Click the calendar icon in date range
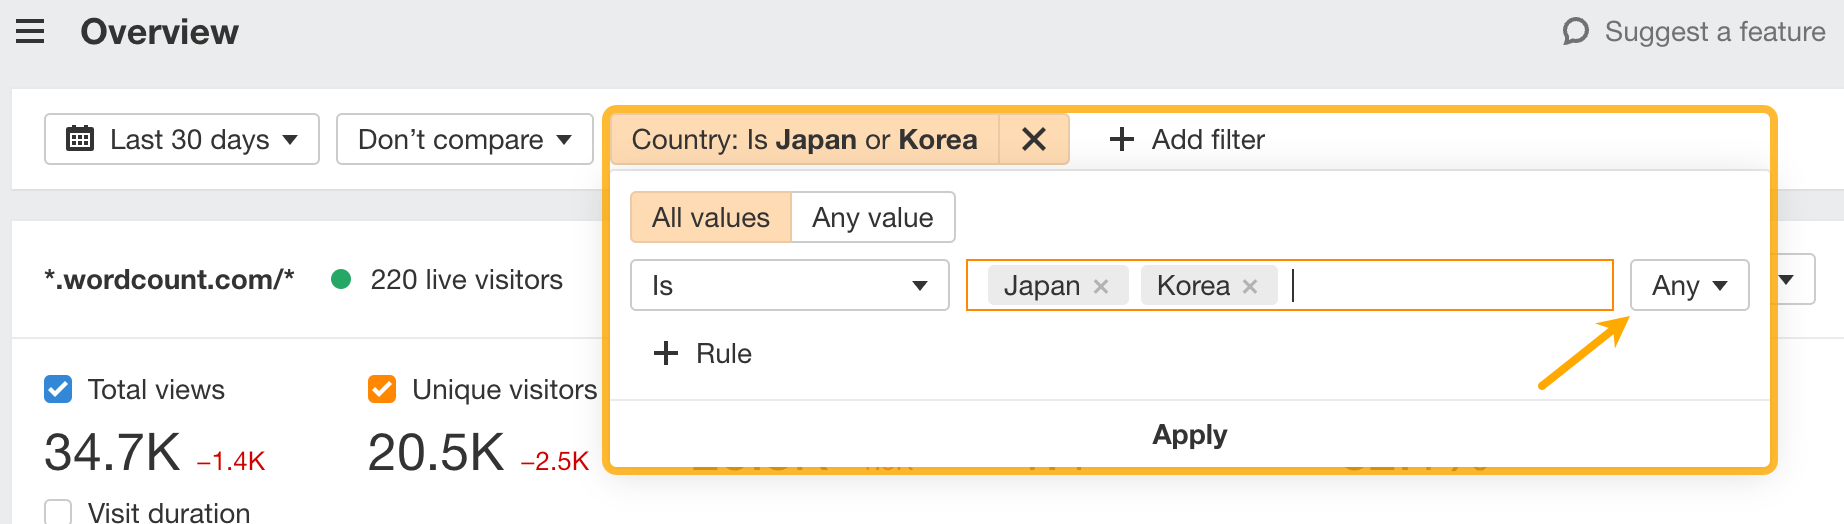1844x524 pixels. point(80,139)
